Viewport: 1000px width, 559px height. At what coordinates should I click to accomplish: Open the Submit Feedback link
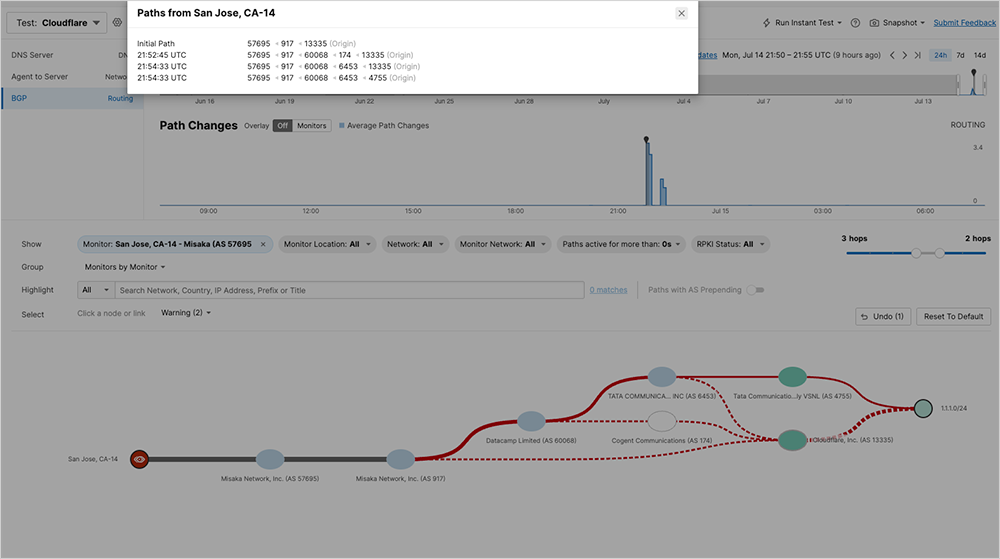[x=964, y=22]
